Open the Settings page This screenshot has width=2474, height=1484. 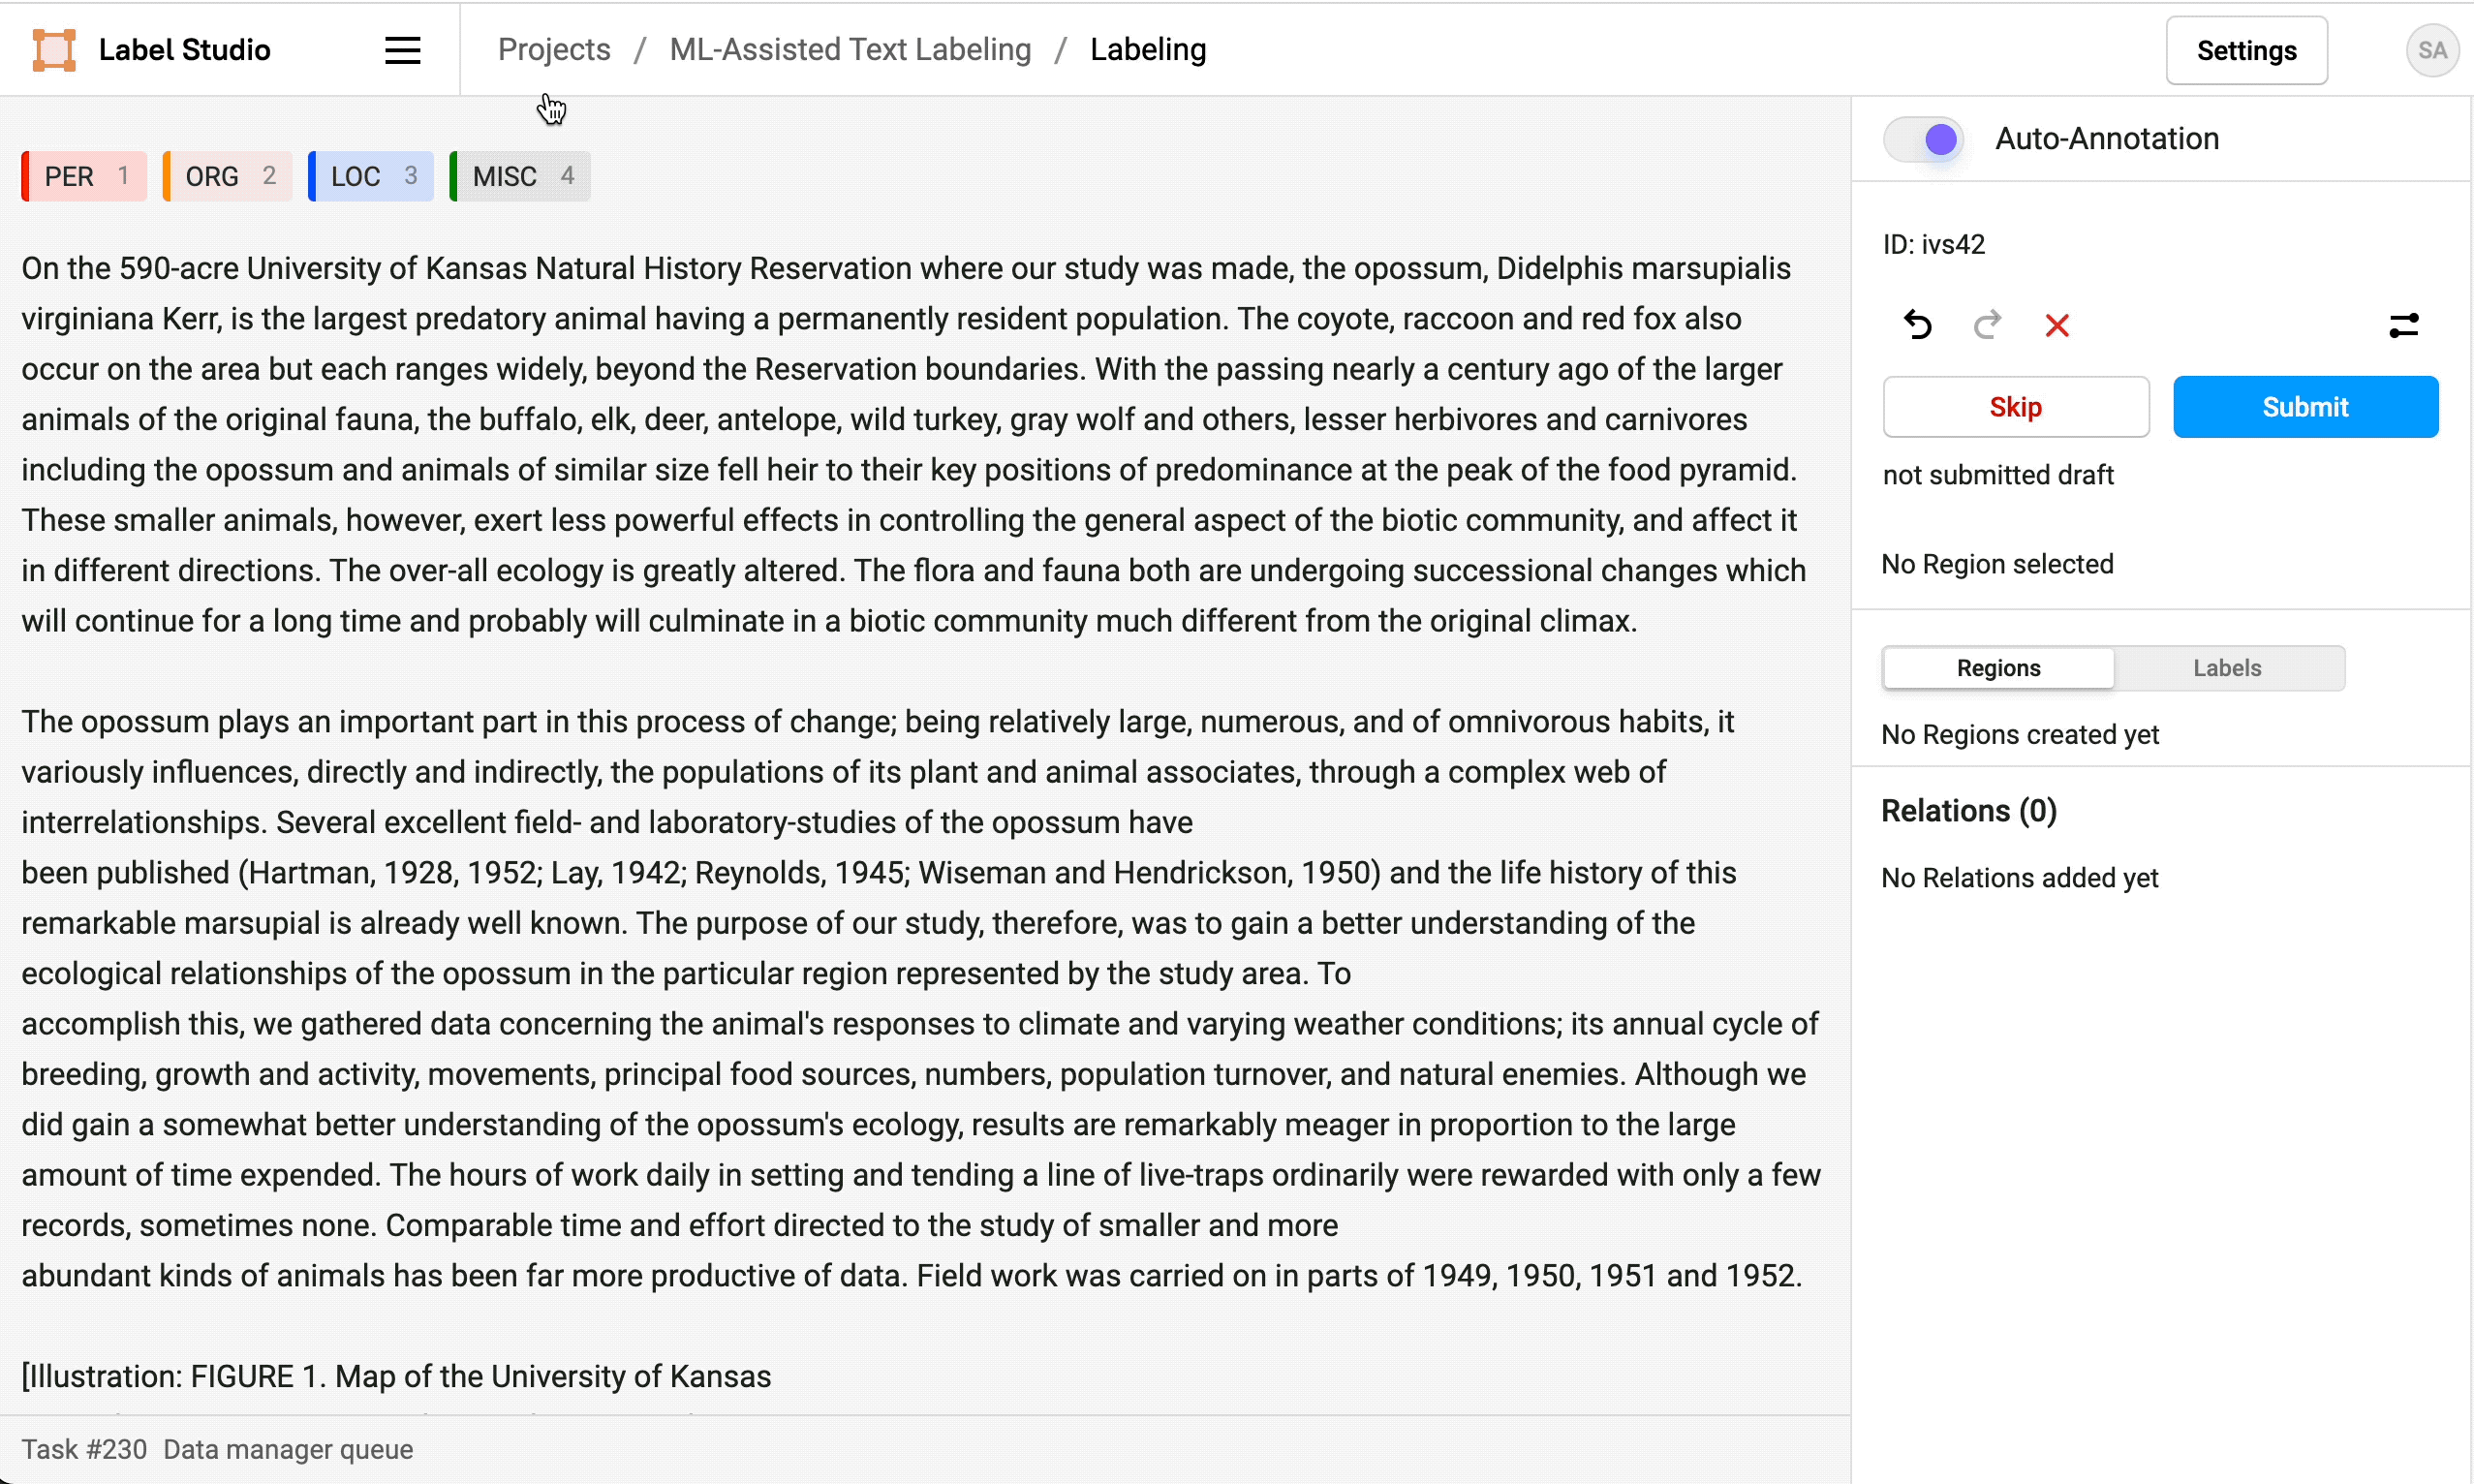pos(2246,50)
